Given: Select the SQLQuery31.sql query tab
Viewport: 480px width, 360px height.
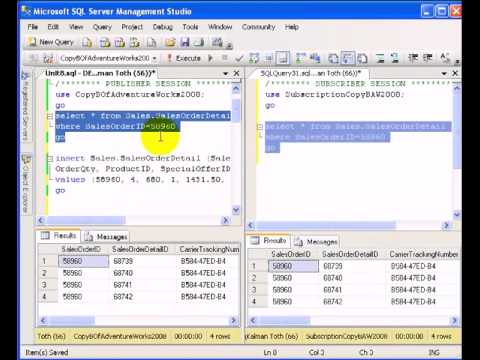Looking at the screenshot, I should (x=310, y=73).
